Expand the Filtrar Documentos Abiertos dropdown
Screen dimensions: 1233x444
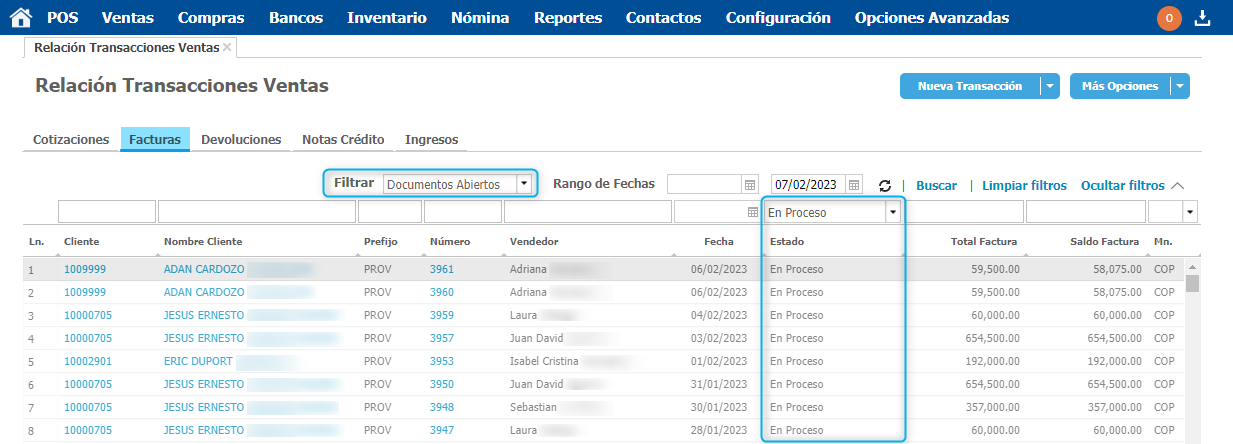point(523,184)
